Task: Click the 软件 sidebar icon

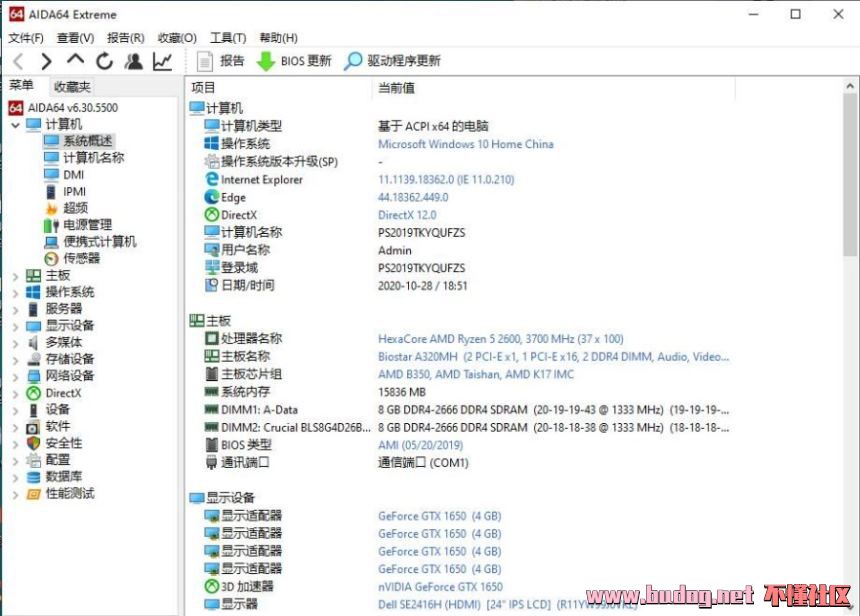Action: tap(33, 427)
